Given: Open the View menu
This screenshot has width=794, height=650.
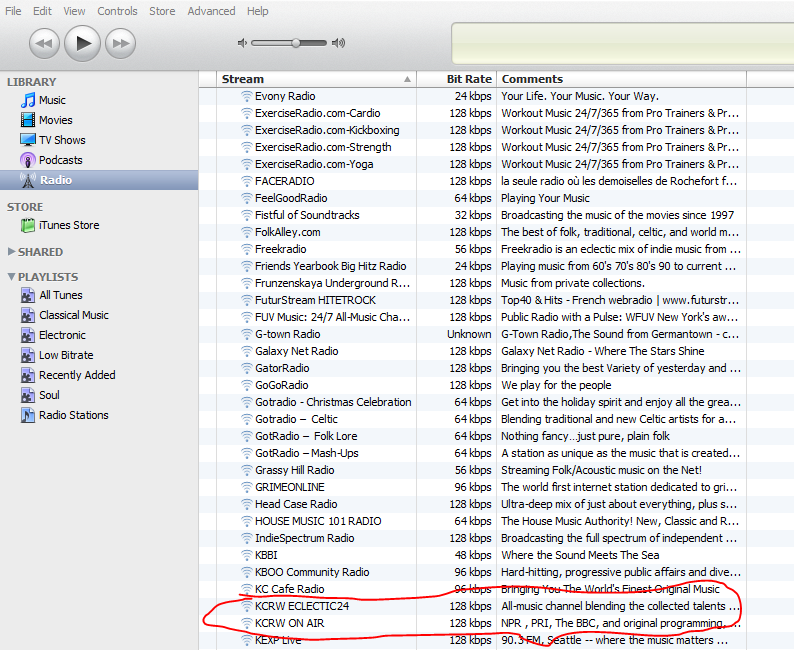Looking at the screenshot, I should (74, 11).
